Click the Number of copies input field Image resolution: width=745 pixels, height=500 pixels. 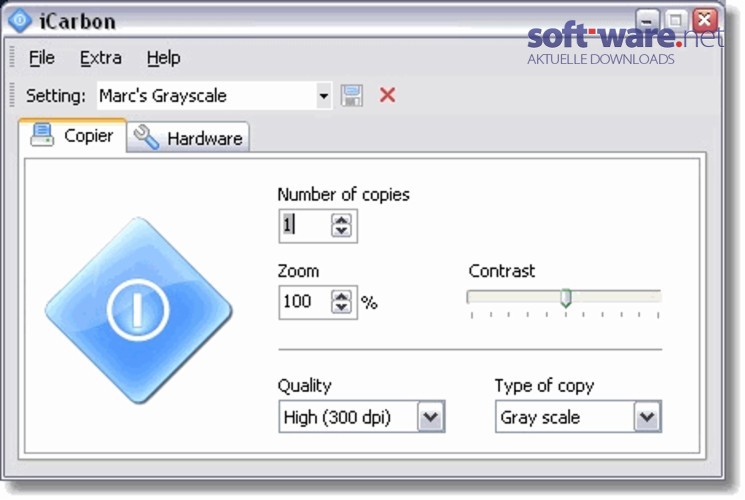[x=305, y=225]
